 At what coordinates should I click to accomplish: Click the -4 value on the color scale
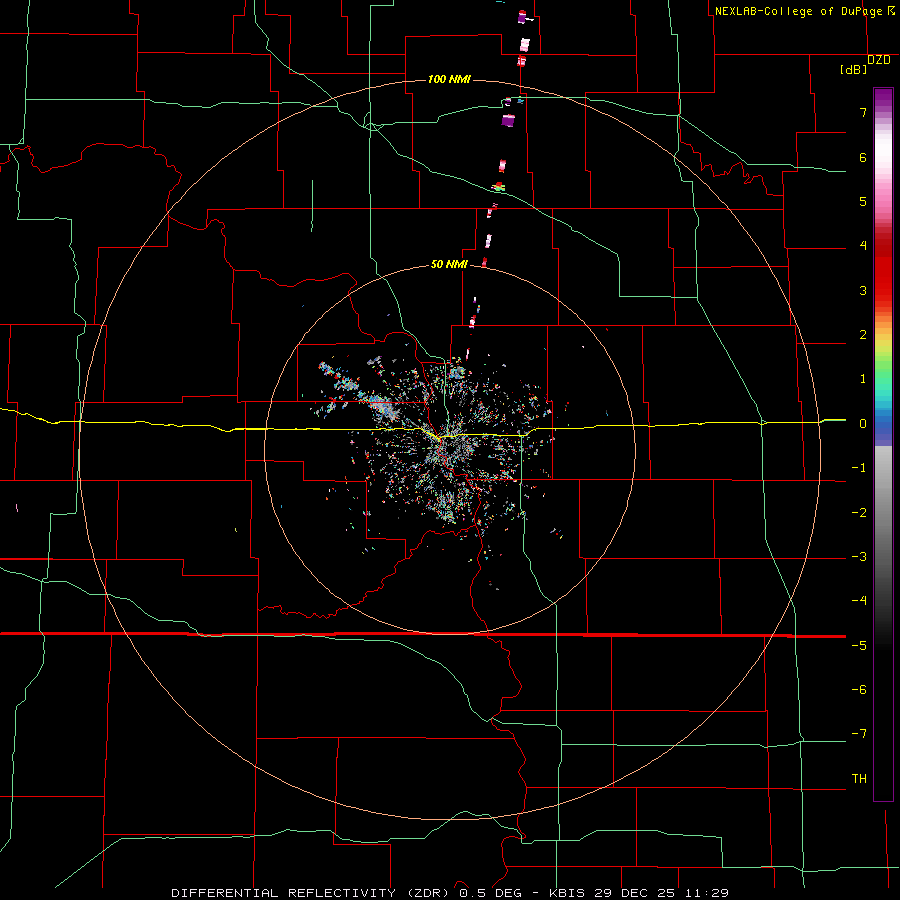[x=859, y=601]
